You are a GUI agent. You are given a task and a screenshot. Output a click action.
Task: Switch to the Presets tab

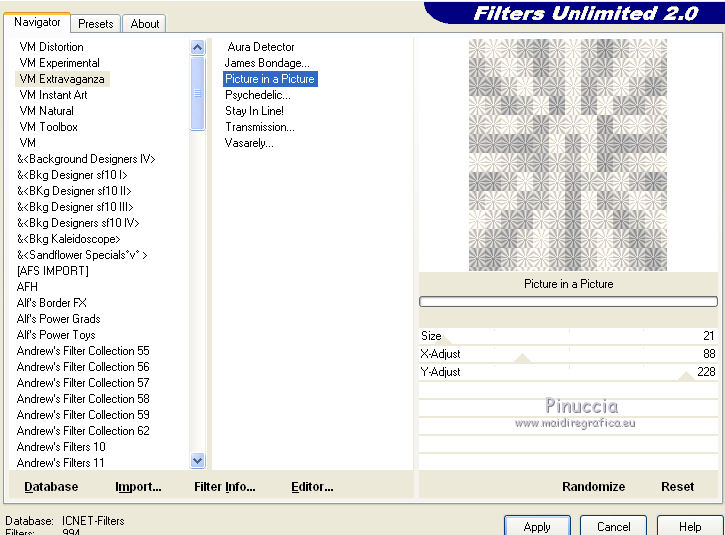pyautogui.click(x=95, y=24)
